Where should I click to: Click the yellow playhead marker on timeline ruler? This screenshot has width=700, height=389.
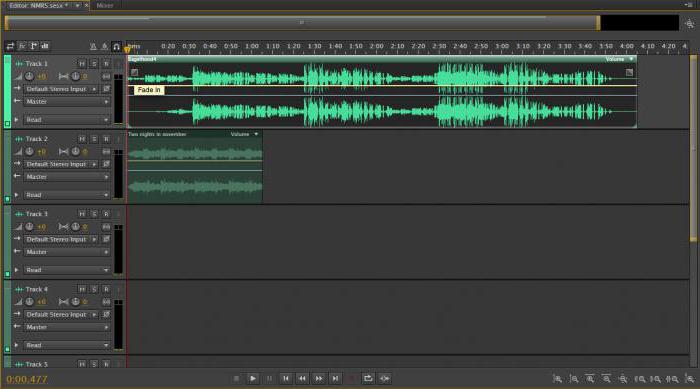tap(127, 49)
